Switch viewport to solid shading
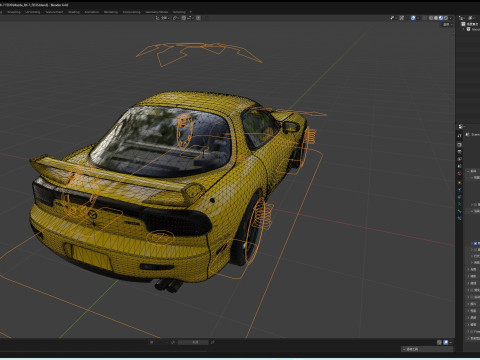The height and width of the screenshot is (360, 480). point(436,18)
